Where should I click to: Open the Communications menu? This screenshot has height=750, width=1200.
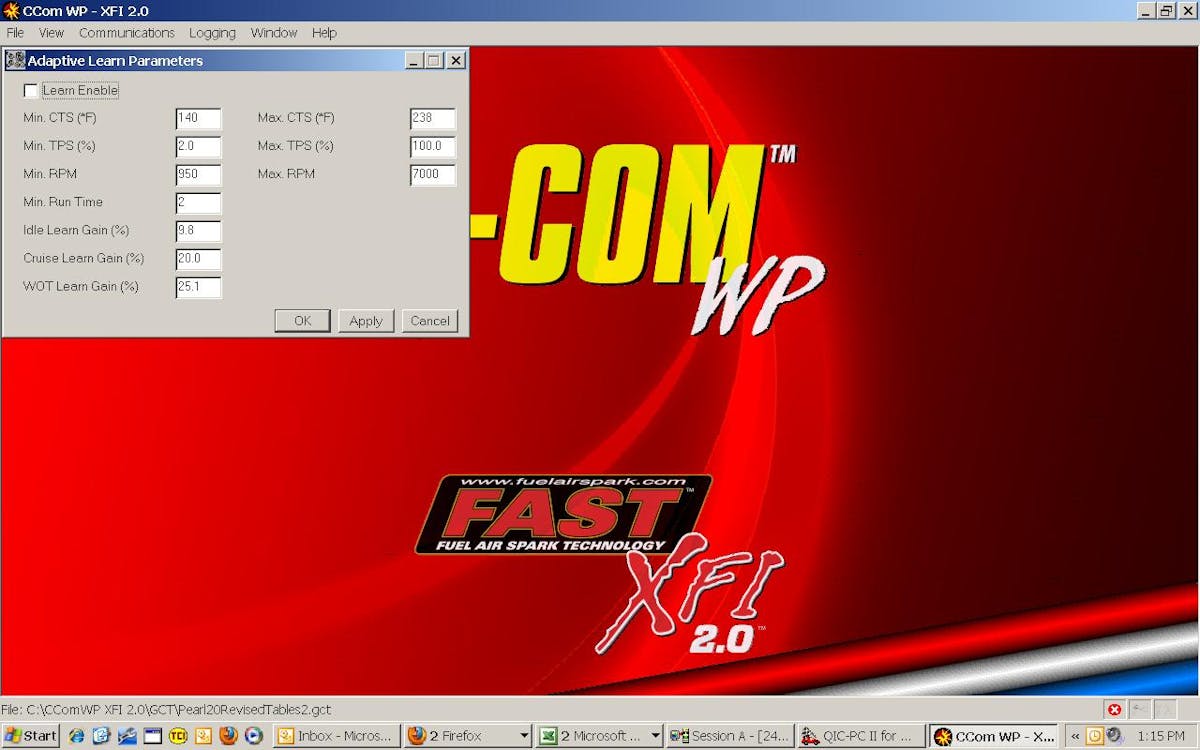[x=126, y=33]
